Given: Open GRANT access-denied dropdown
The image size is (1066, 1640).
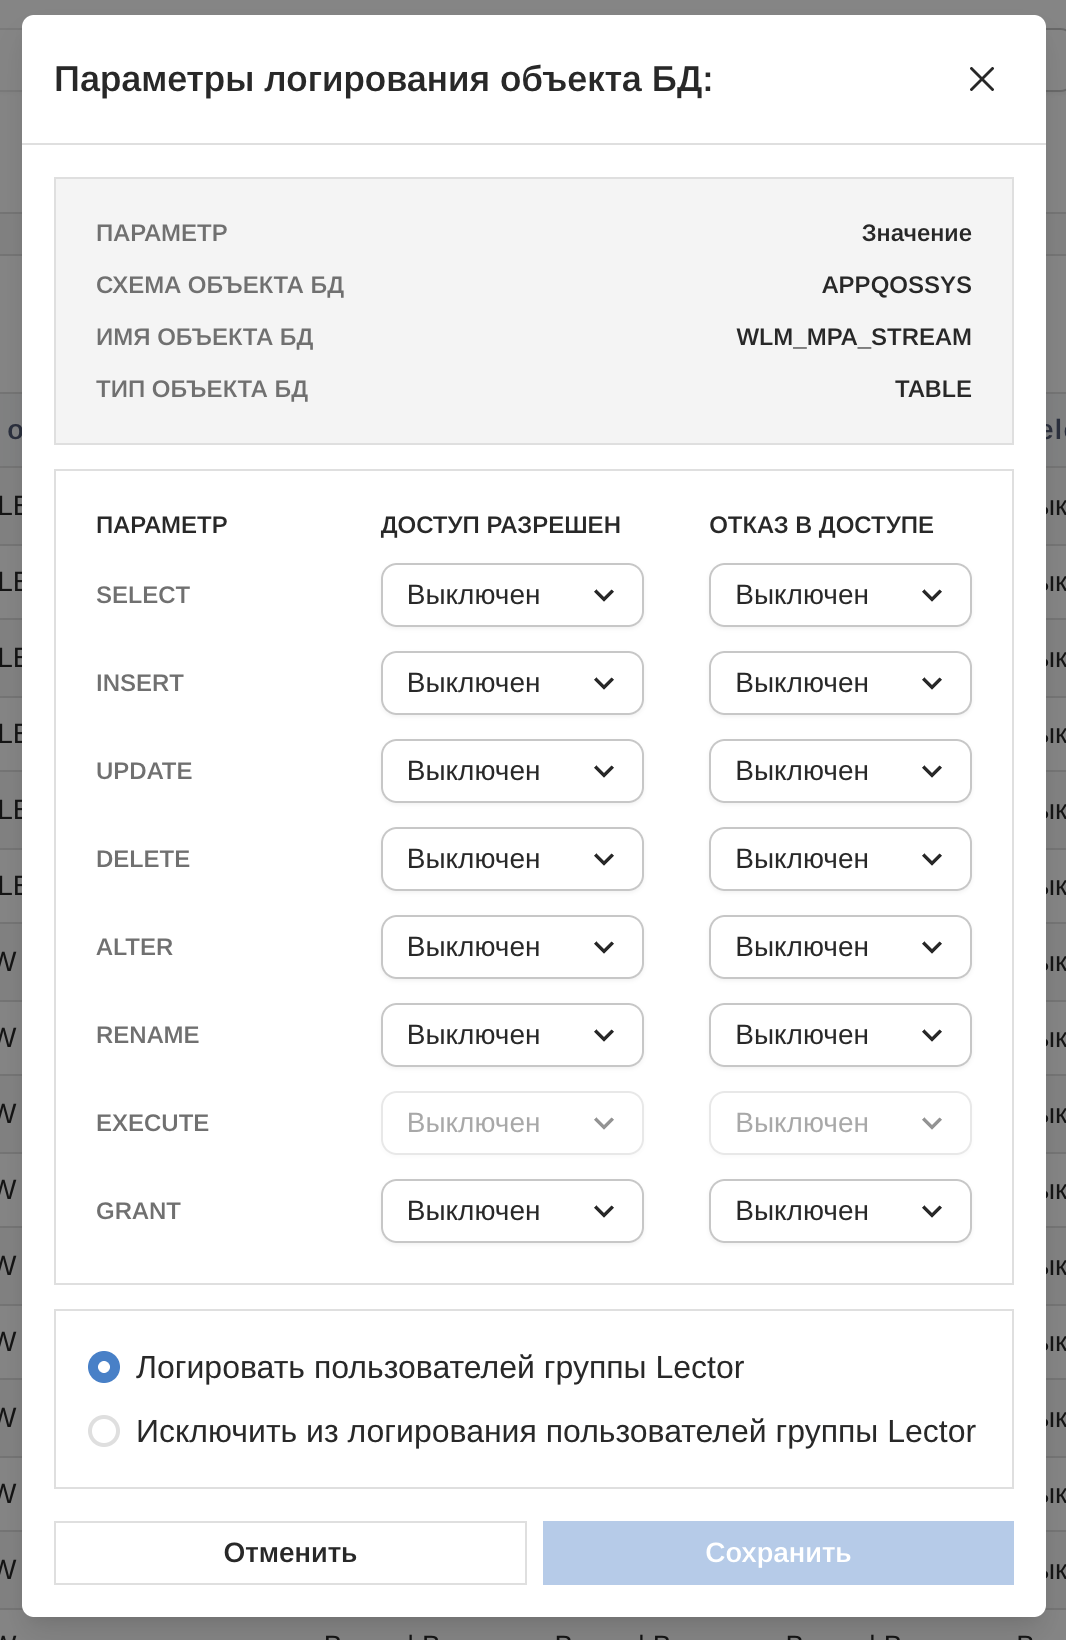Looking at the screenshot, I should [839, 1211].
